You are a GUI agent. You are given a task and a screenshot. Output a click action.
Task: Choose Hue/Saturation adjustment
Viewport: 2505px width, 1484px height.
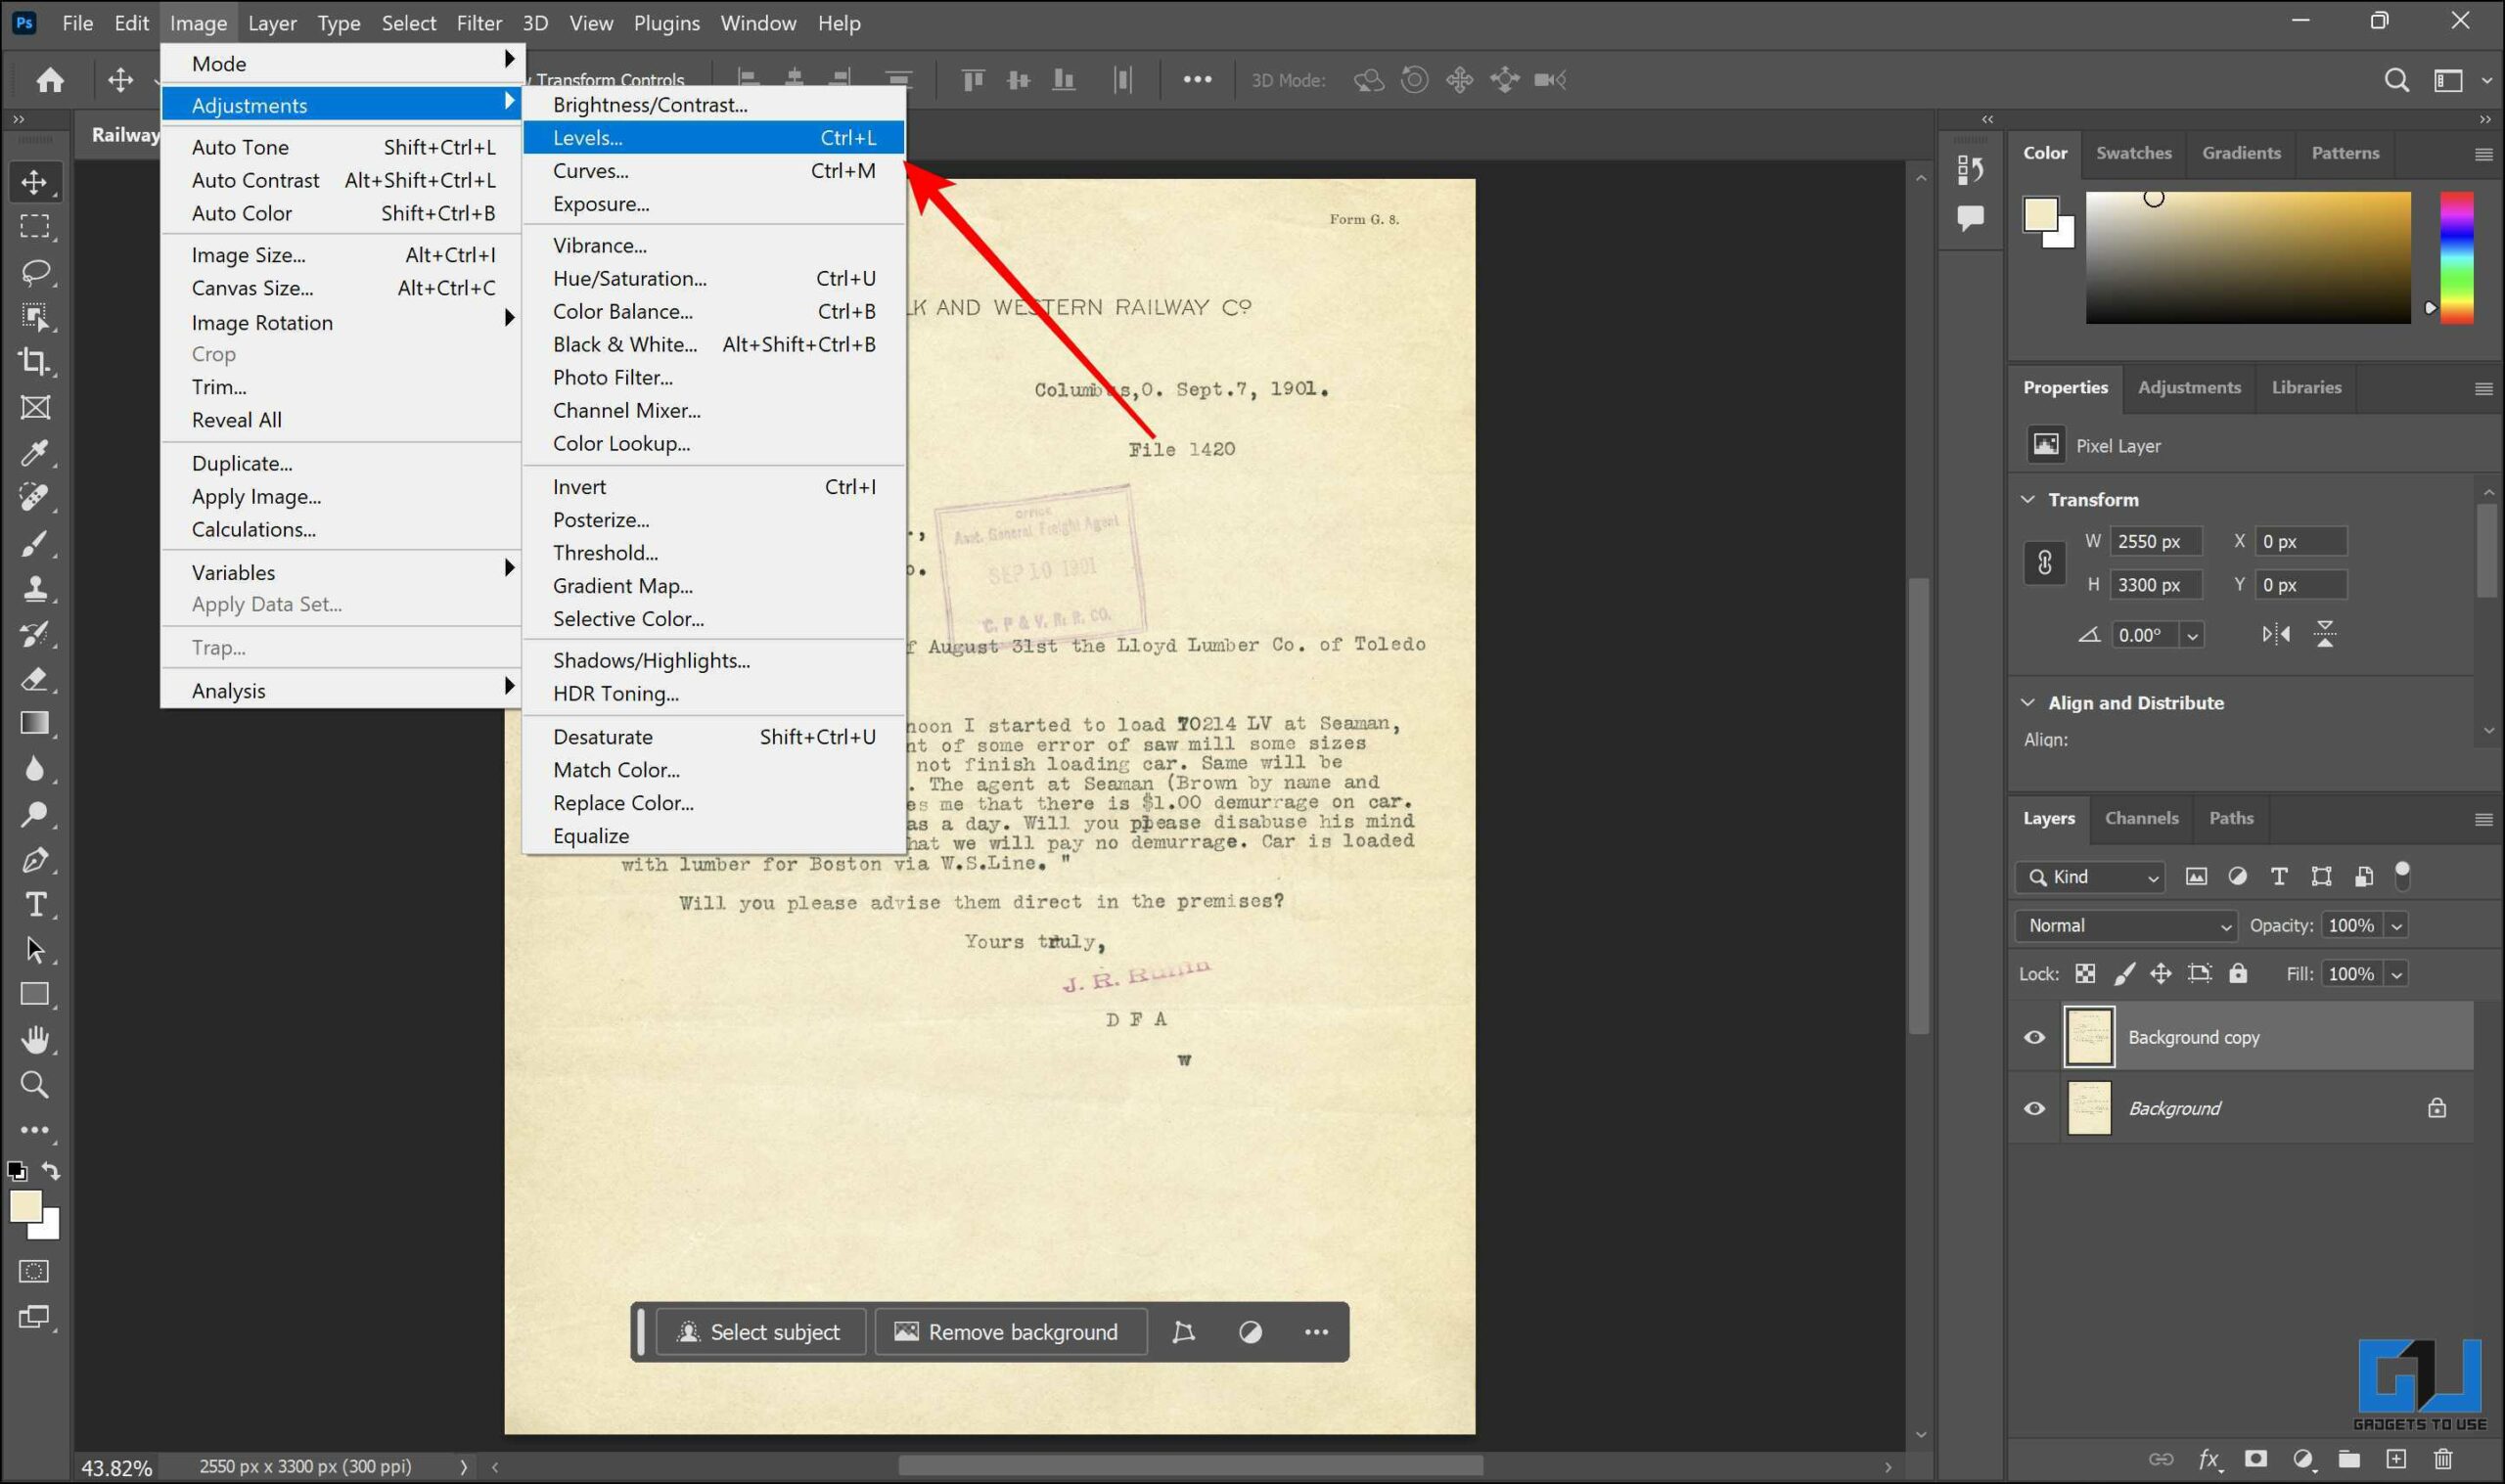pos(713,278)
